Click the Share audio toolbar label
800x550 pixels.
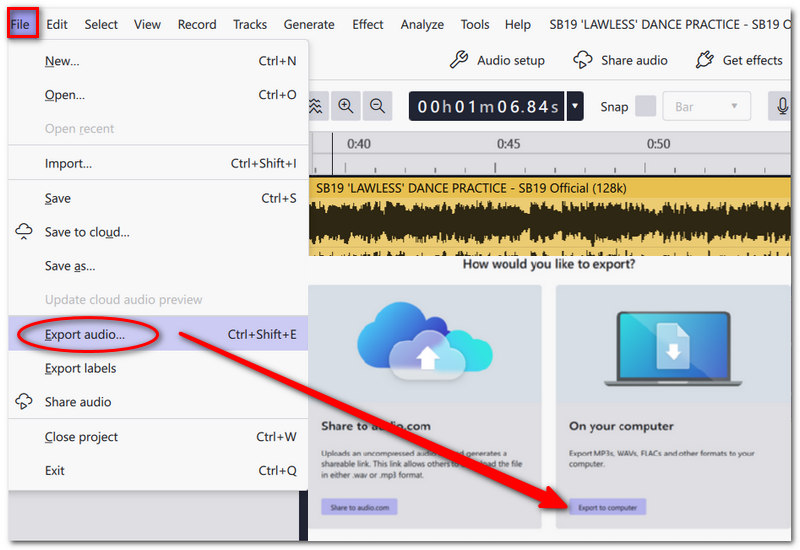(634, 60)
